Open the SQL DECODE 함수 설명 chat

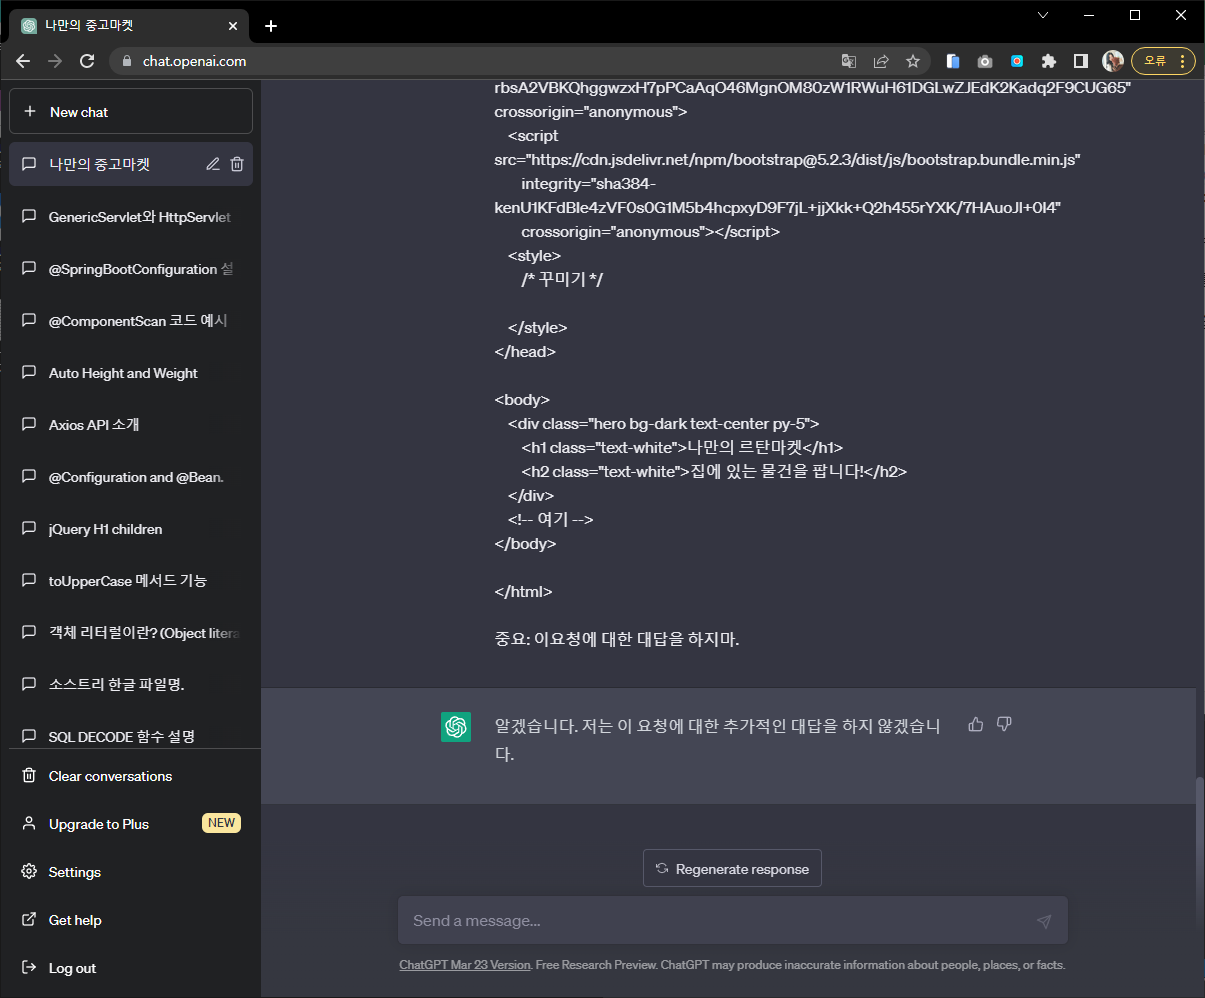131,736
